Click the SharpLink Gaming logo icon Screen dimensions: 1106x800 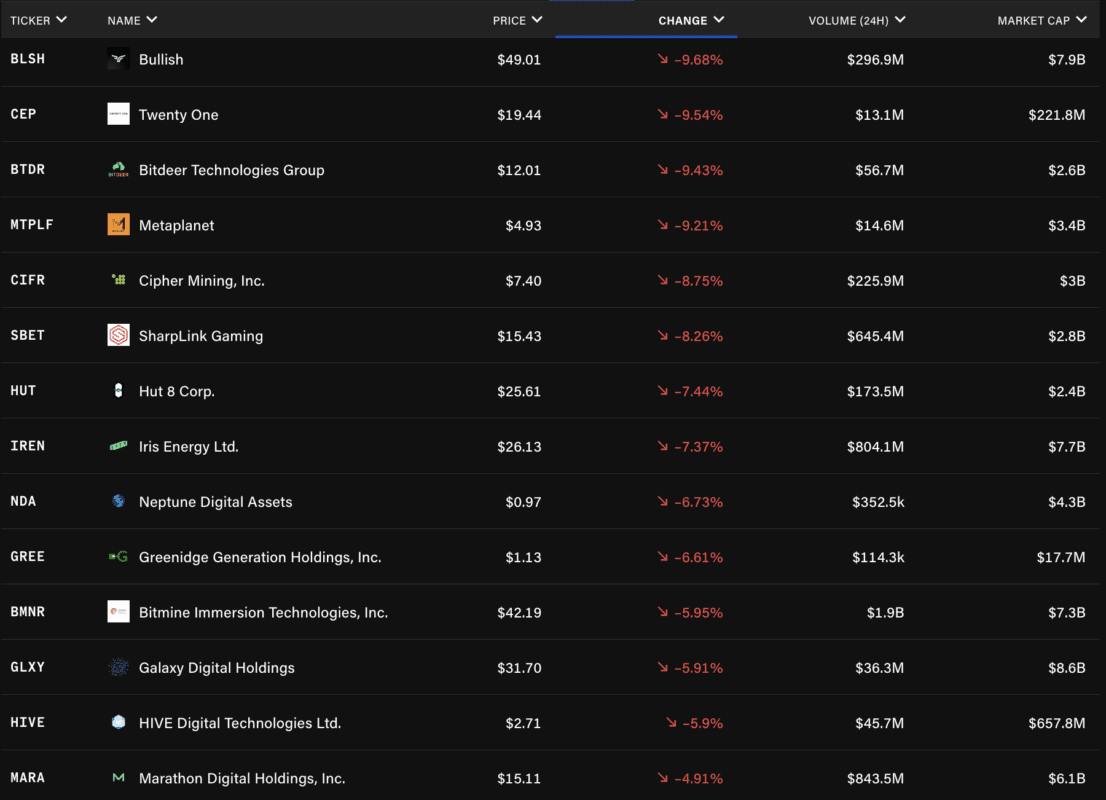tap(118, 335)
